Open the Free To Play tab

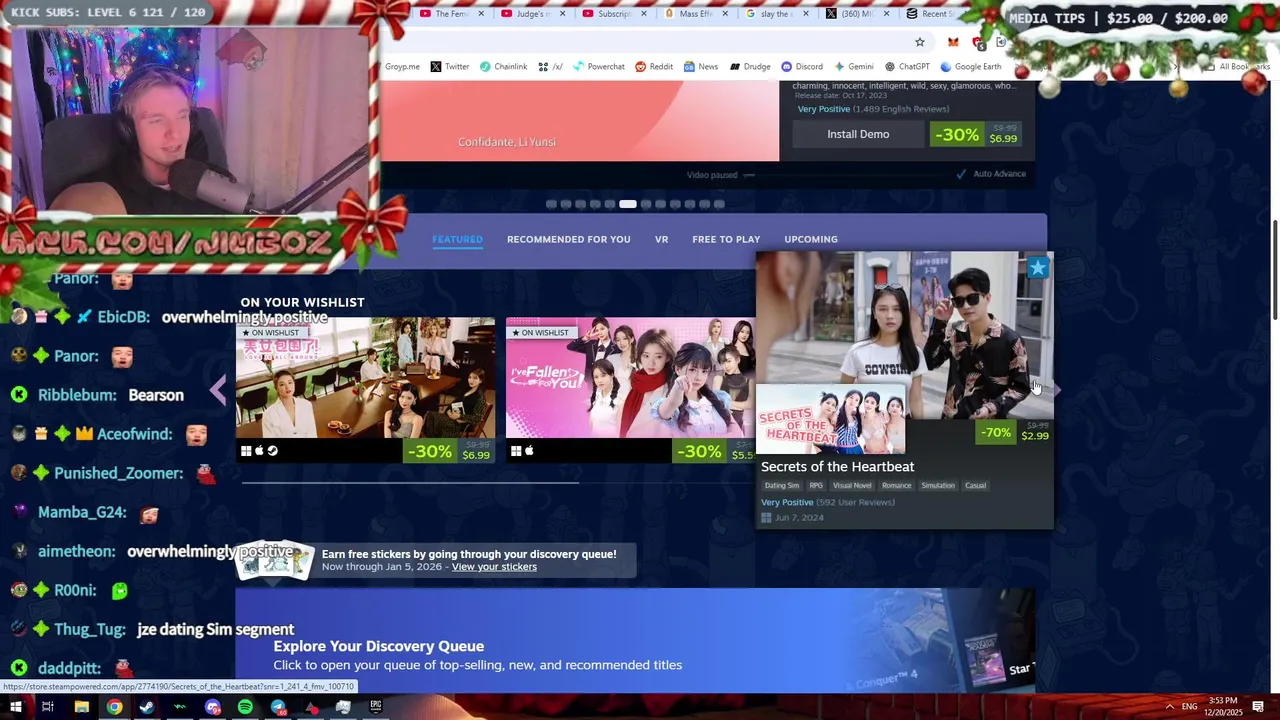[x=726, y=239]
